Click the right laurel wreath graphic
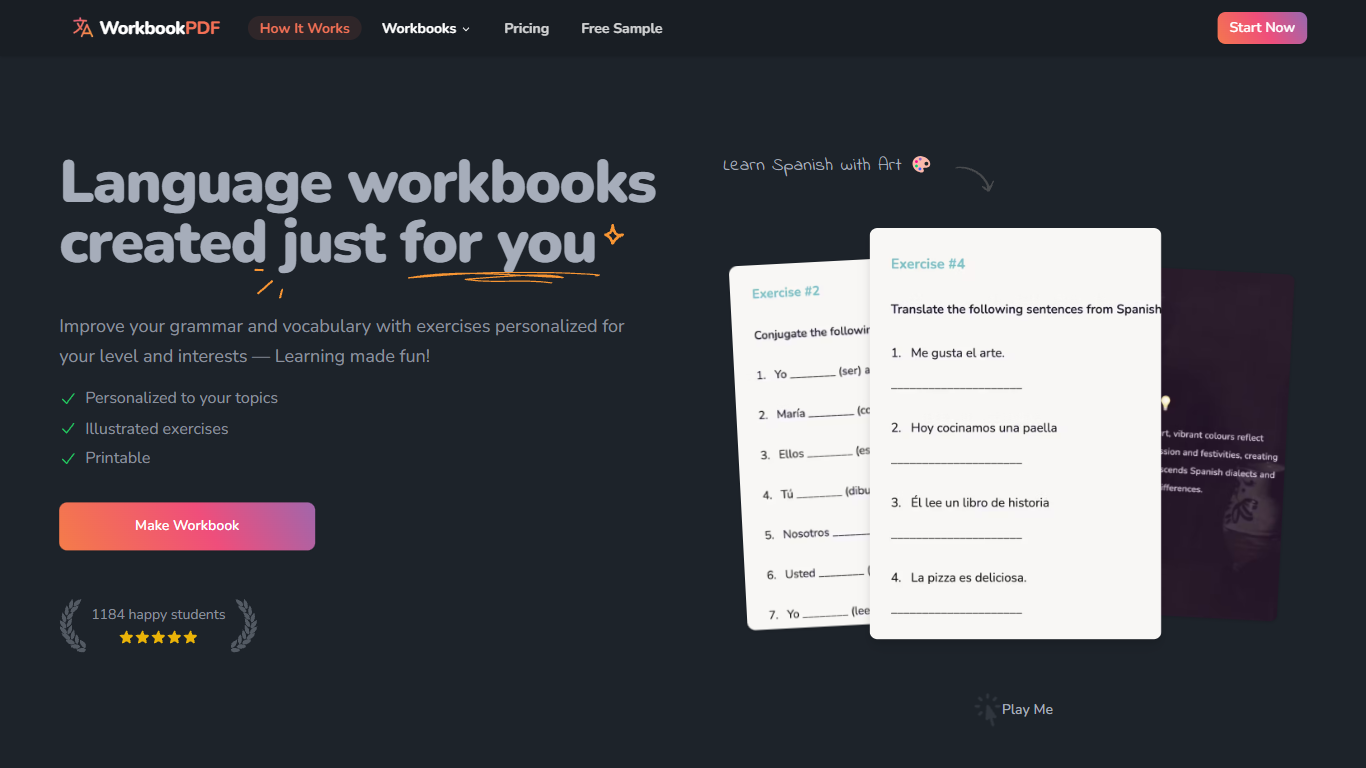The height and width of the screenshot is (768, 1366). pos(244,625)
